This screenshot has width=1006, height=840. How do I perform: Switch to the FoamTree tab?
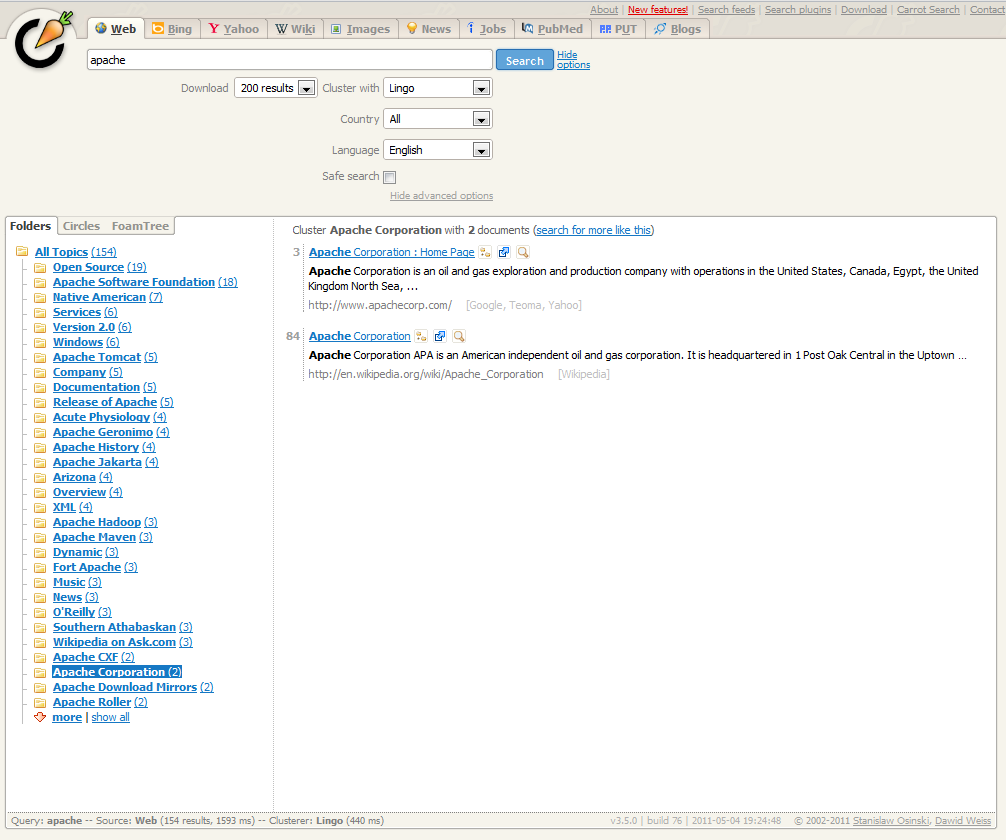(x=139, y=226)
